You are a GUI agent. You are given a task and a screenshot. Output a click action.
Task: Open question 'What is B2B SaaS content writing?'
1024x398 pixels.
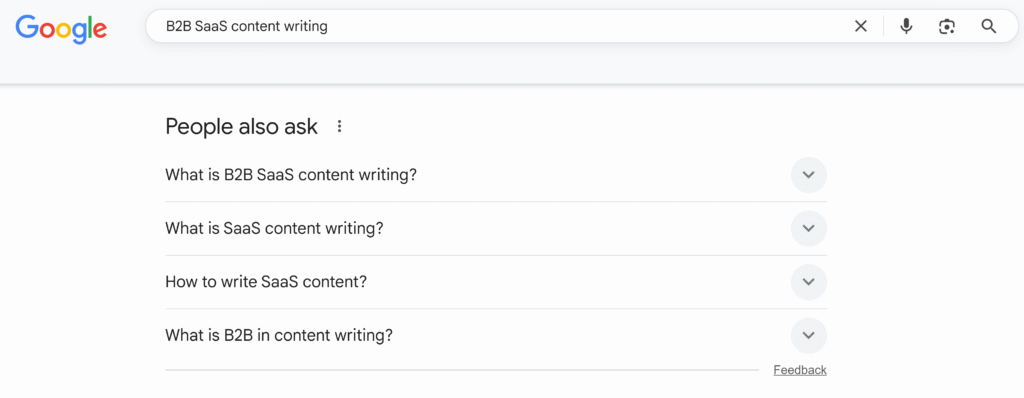click(x=291, y=175)
